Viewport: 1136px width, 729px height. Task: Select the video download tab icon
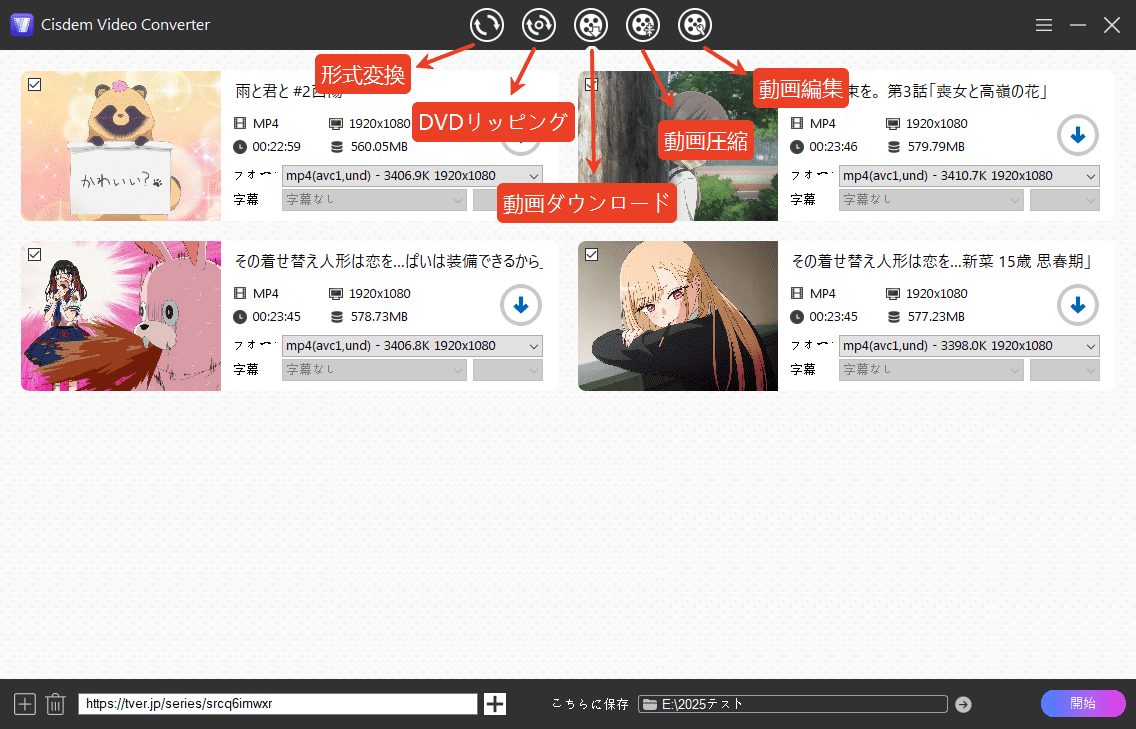[x=591, y=25]
